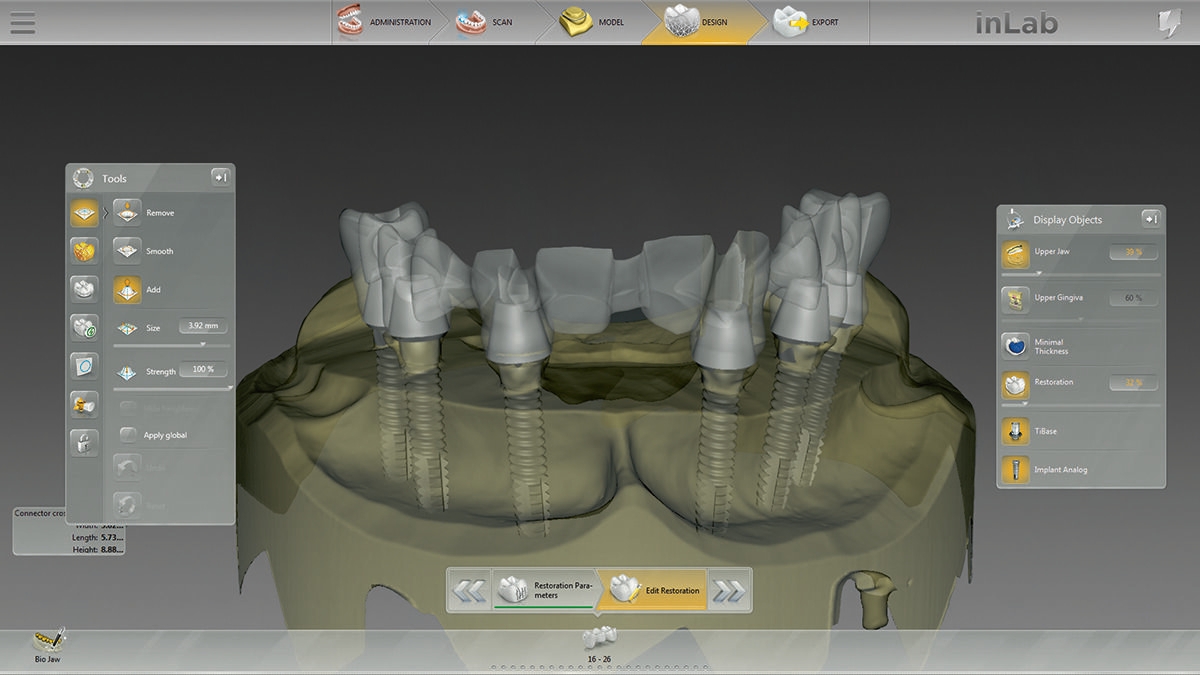Activate the Add material tool
The width and height of the screenshot is (1200, 675).
pos(127,289)
